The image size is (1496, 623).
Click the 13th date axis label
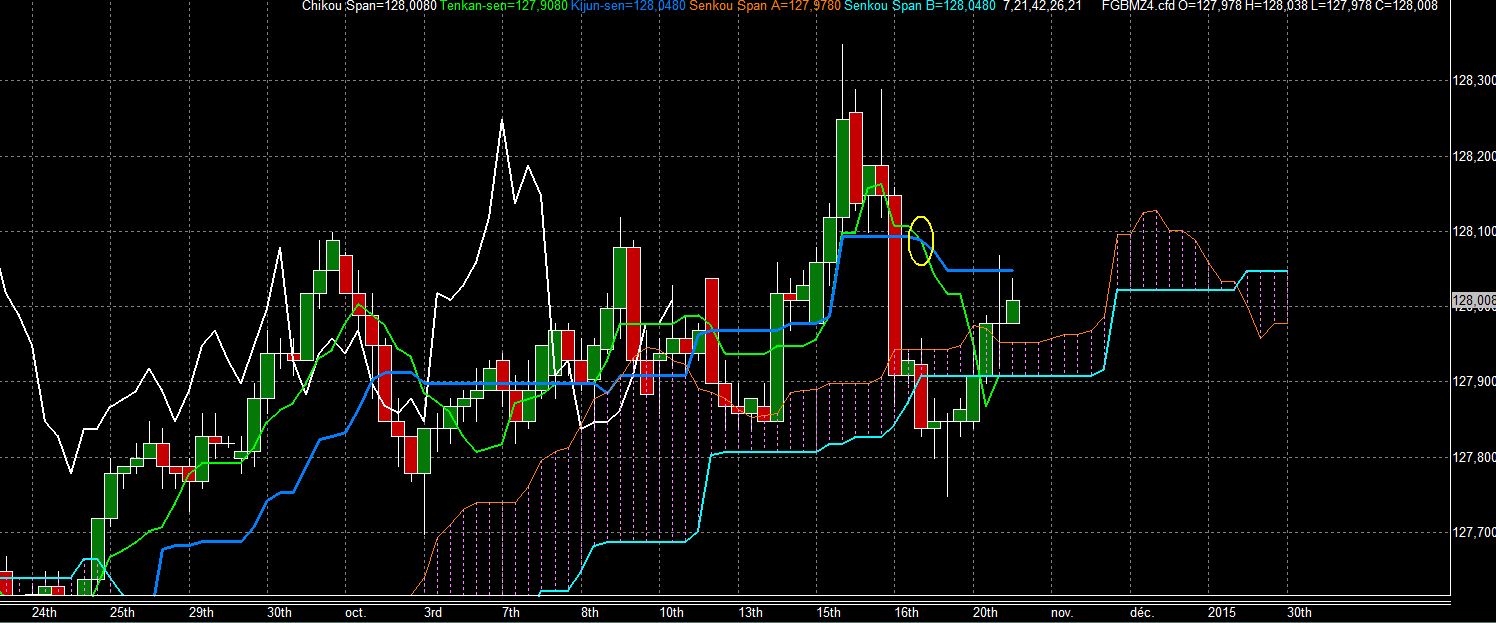tap(750, 612)
